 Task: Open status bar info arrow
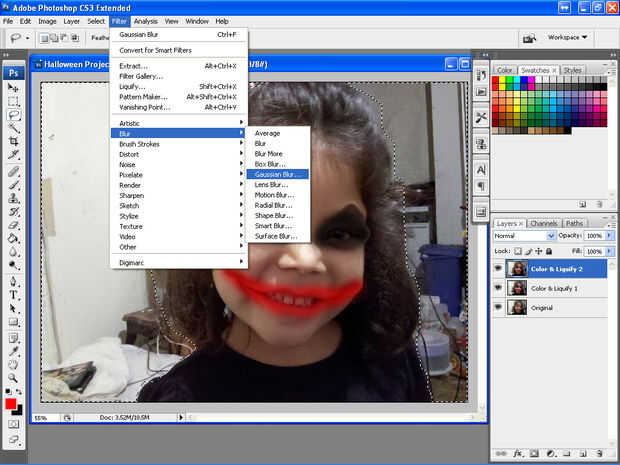(x=181, y=417)
